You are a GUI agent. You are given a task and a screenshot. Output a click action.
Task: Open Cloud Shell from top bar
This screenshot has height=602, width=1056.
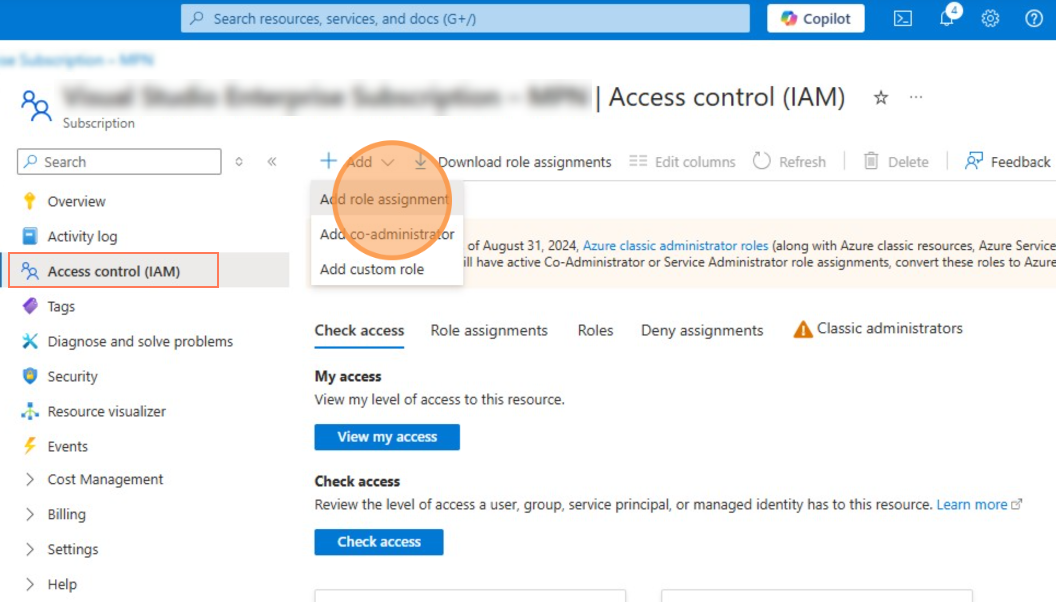click(903, 18)
